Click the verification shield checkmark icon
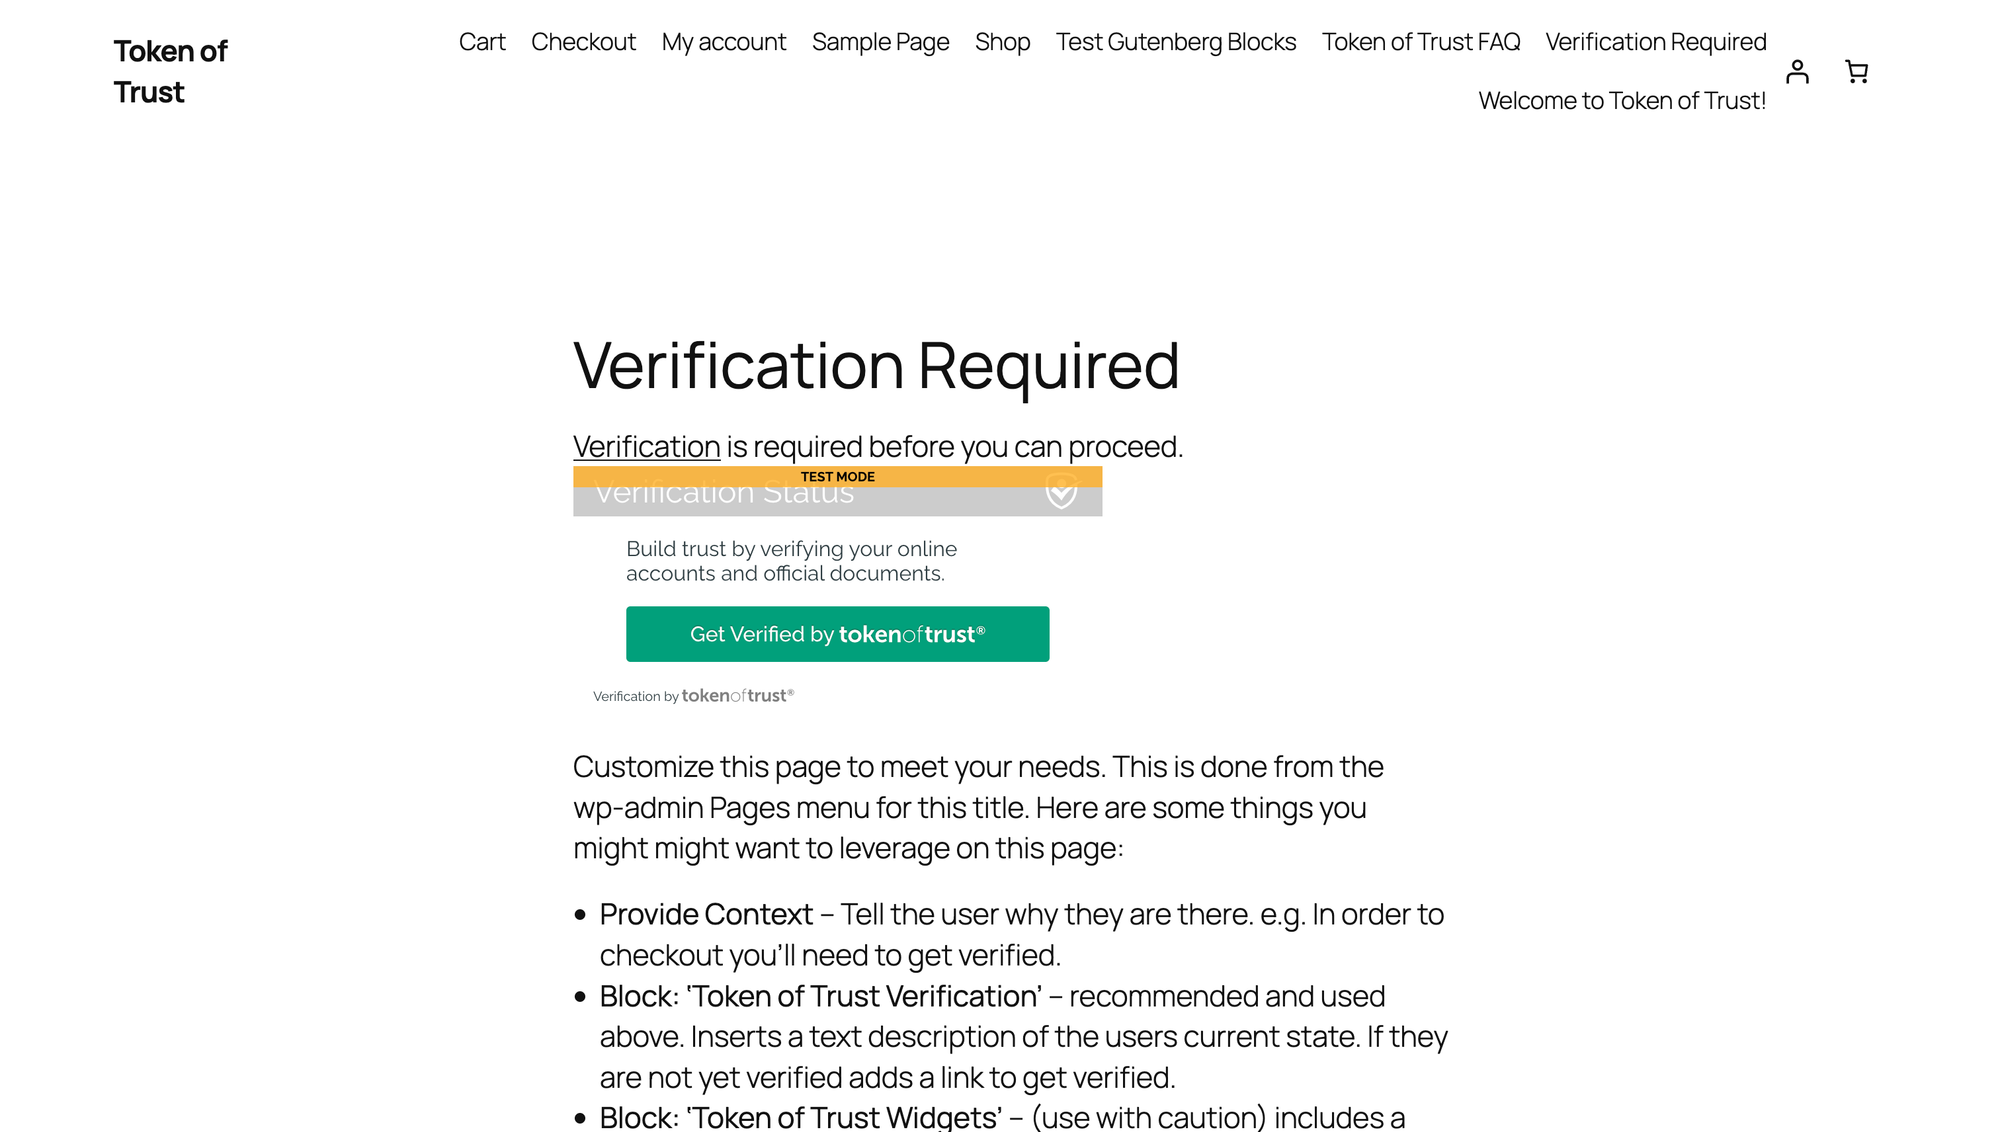Viewport: 2000px width, 1132px height. click(x=1061, y=492)
